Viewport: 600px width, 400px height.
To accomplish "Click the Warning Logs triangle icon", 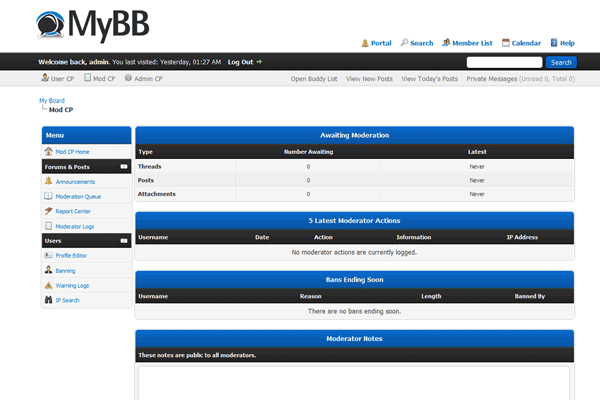I will [48, 285].
